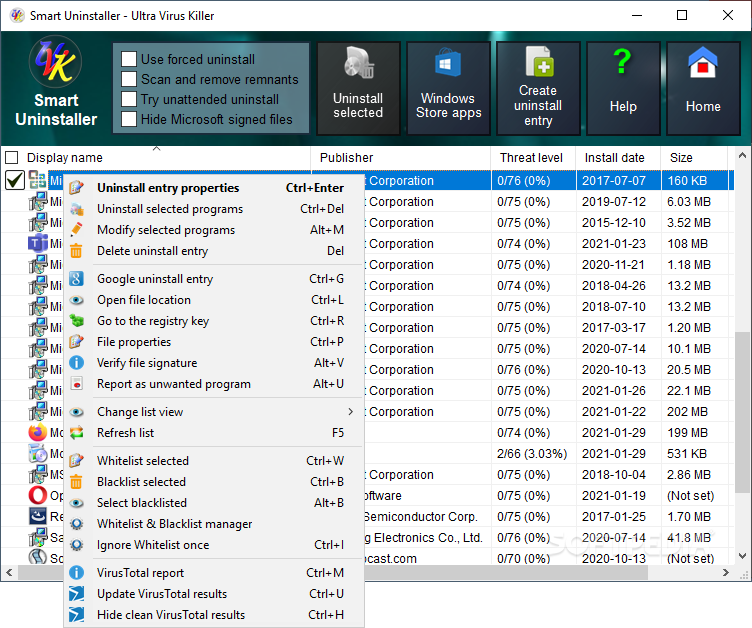Toggle Try unattended uninstall checkbox
752x628 pixels.
[129, 99]
